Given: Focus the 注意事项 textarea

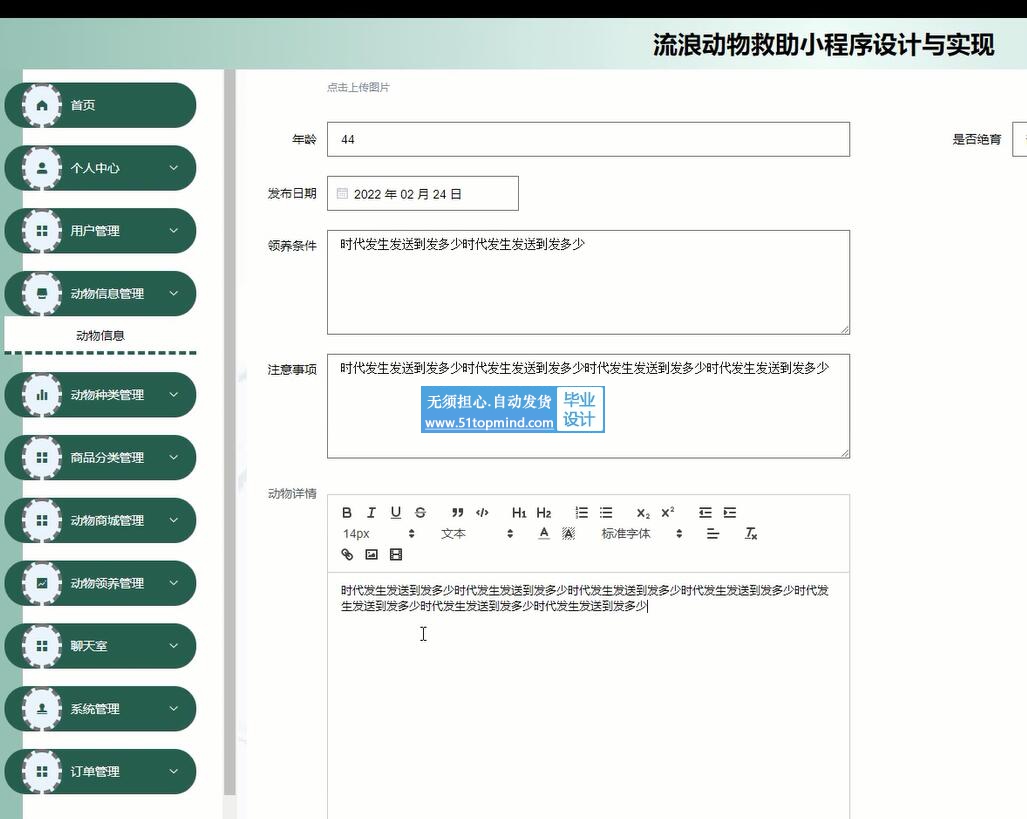Looking at the screenshot, I should 588,406.
